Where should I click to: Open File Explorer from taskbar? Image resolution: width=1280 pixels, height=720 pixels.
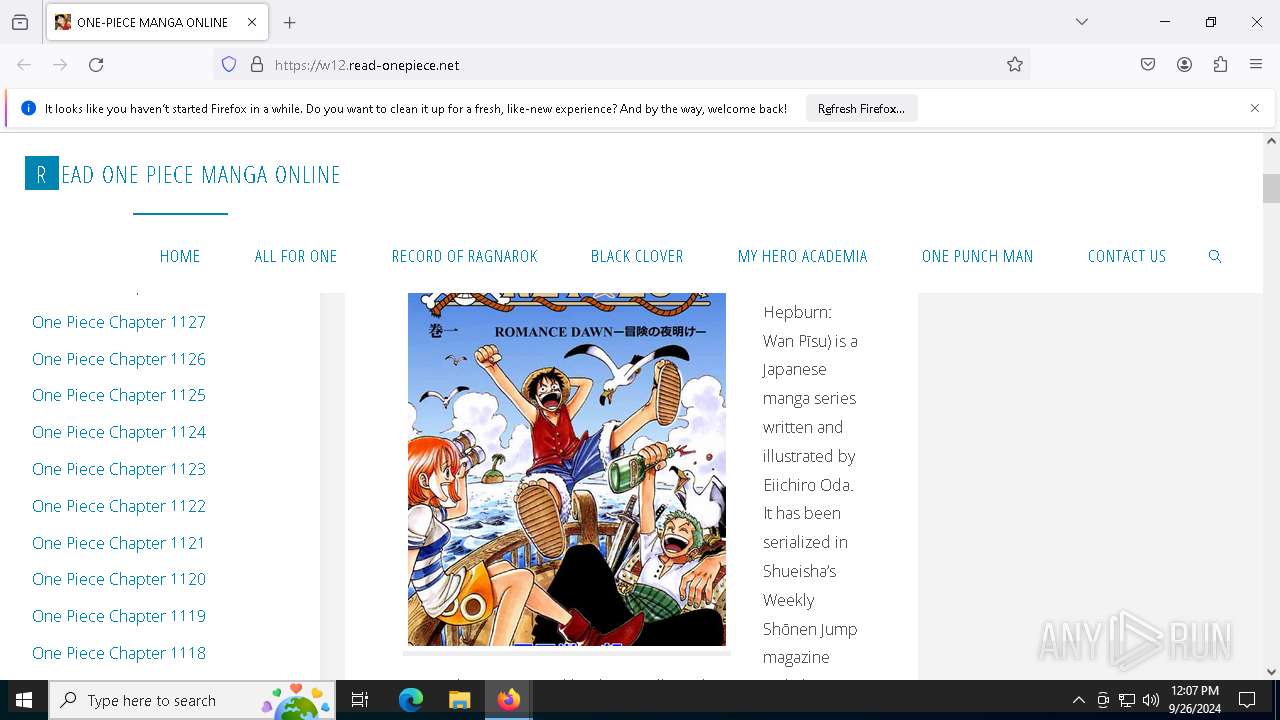point(459,700)
